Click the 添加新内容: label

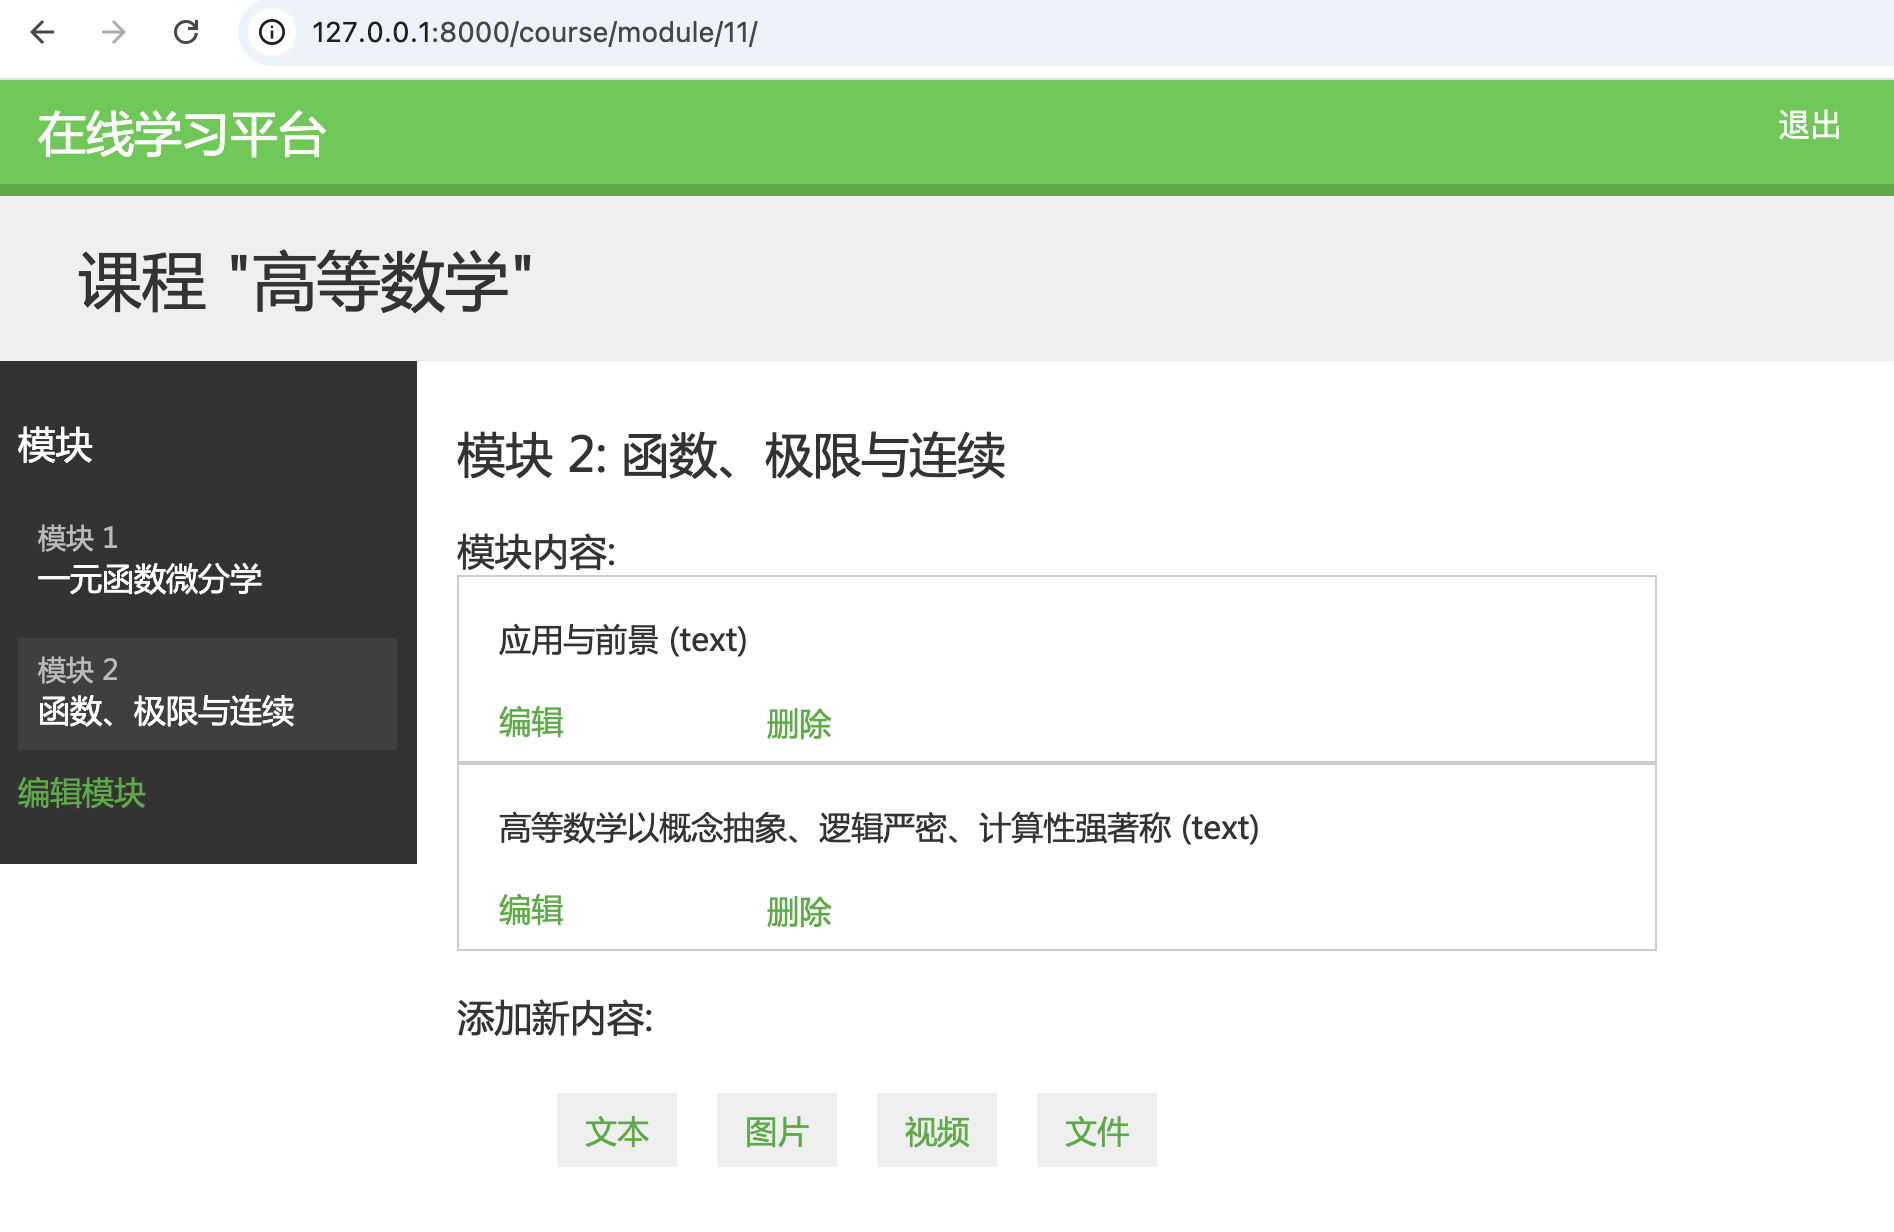(555, 1019)
